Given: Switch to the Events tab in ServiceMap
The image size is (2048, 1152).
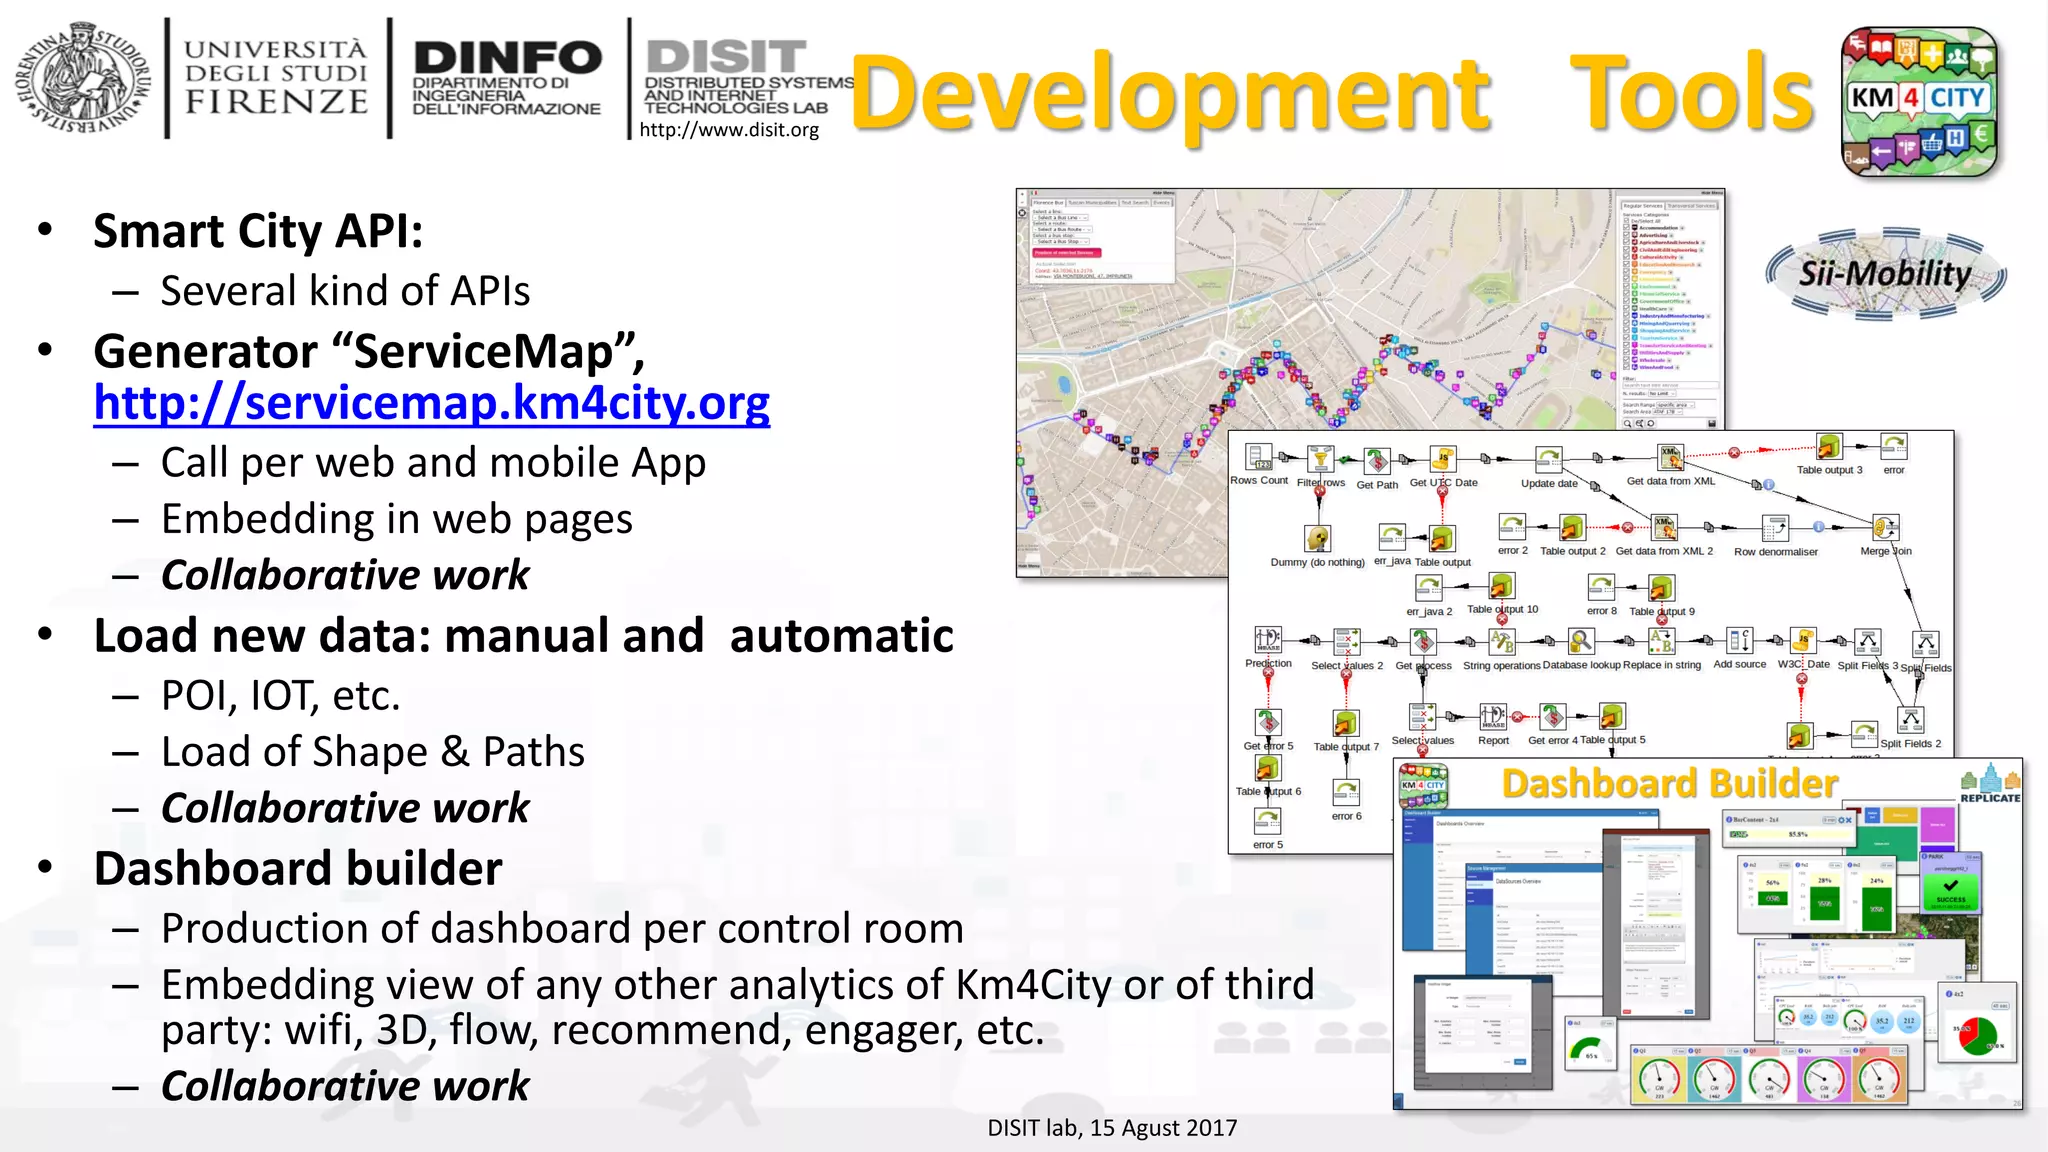Looking at the screenshot, I should pyautogui.click(x=1162, y=203).
